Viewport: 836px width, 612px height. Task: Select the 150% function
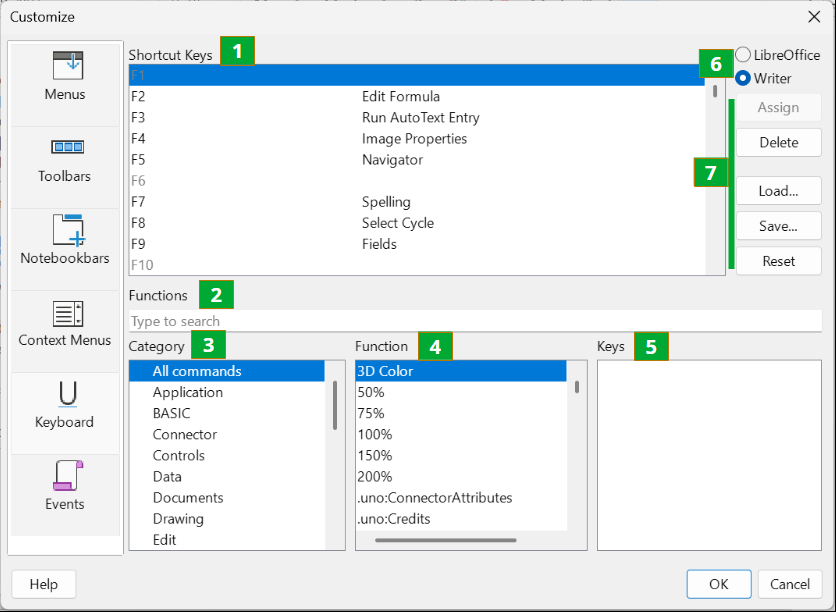point(461,455)
